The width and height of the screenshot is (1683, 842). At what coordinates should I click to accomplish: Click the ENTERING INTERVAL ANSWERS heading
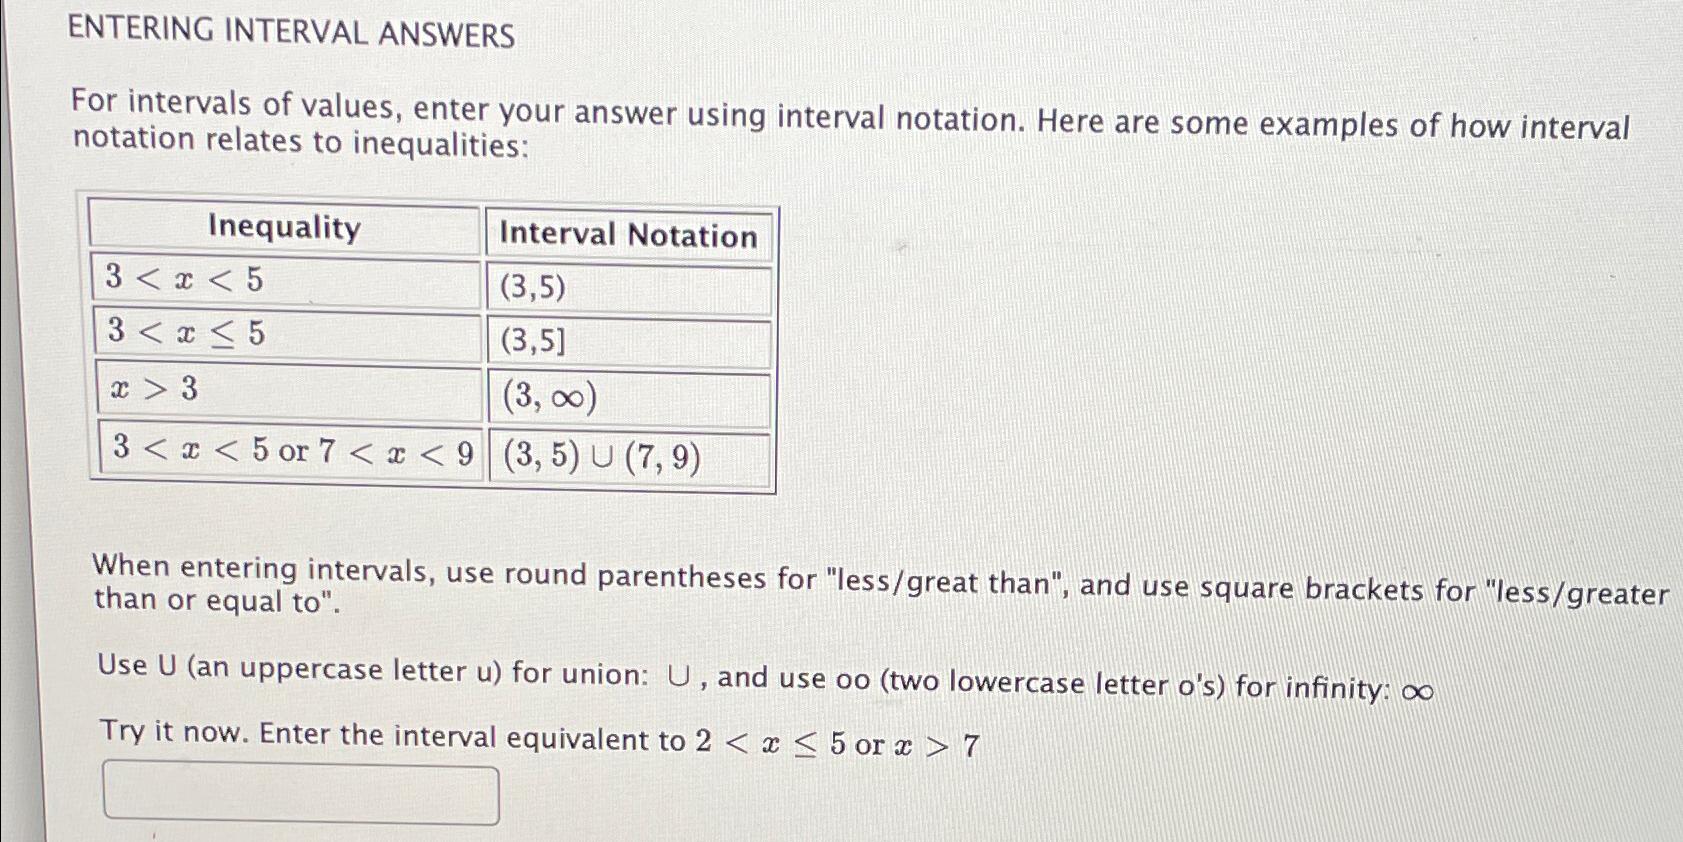[x=290, y=33]
